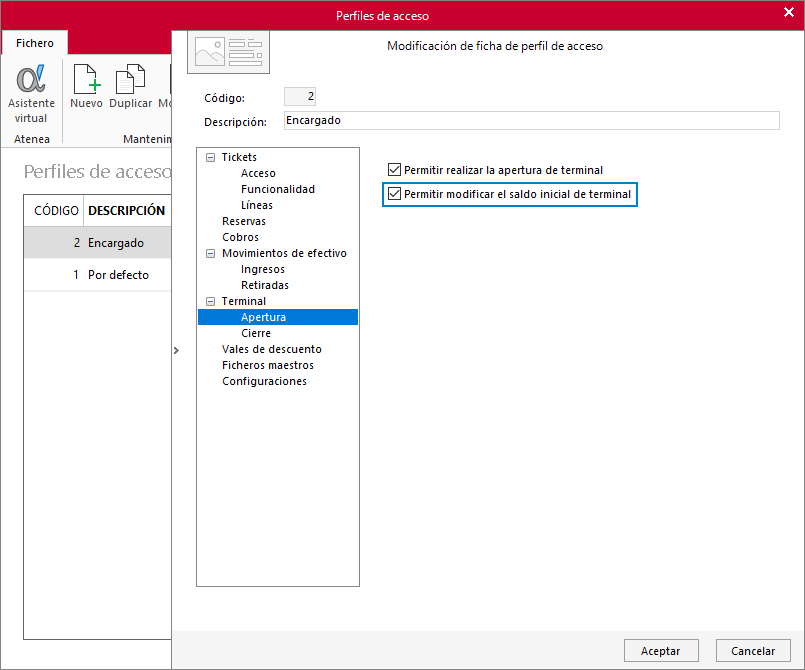
Task: Close the Perfiles de acceso window
Action: tap(789, 12)
